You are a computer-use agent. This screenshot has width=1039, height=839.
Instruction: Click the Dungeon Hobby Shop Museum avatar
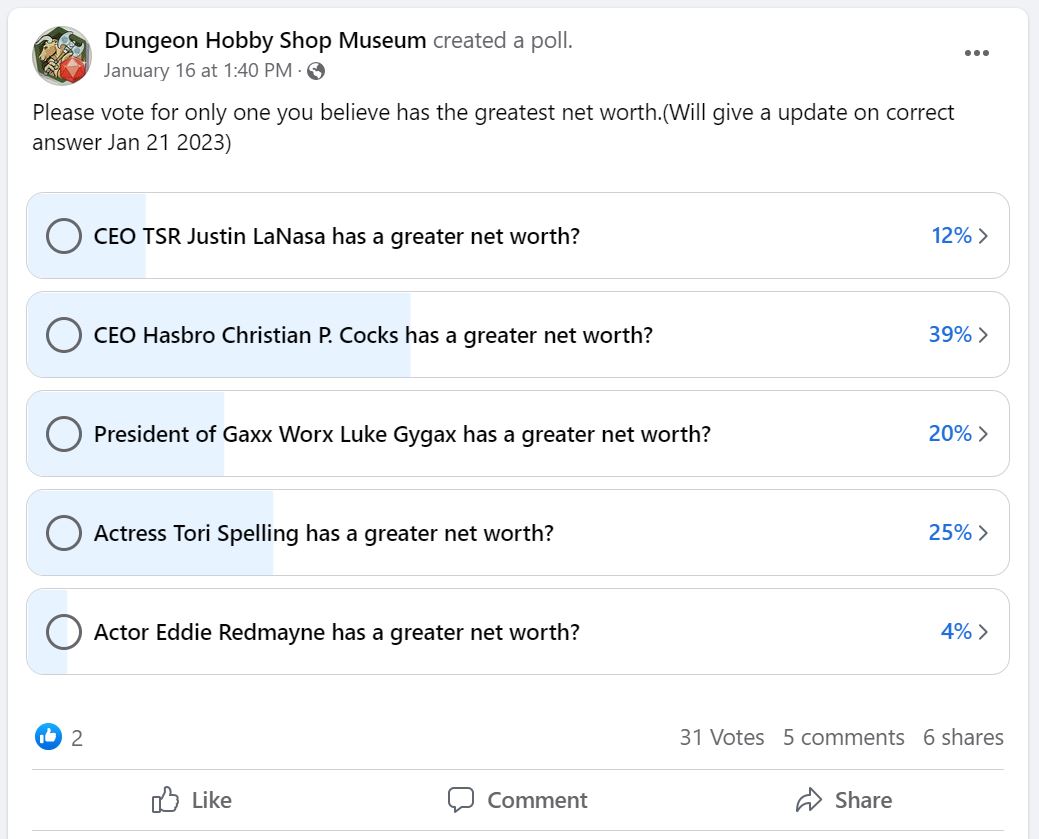click(x=62, y=56)
